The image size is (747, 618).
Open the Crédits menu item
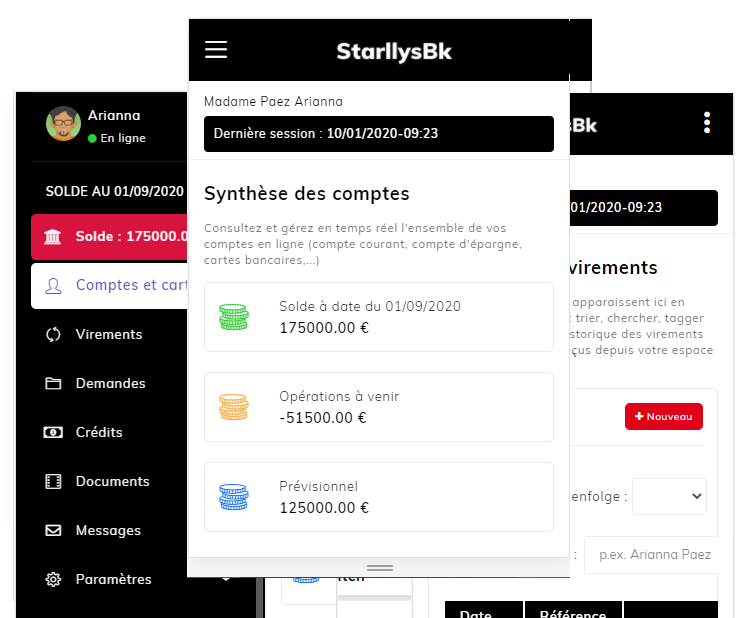99,433
